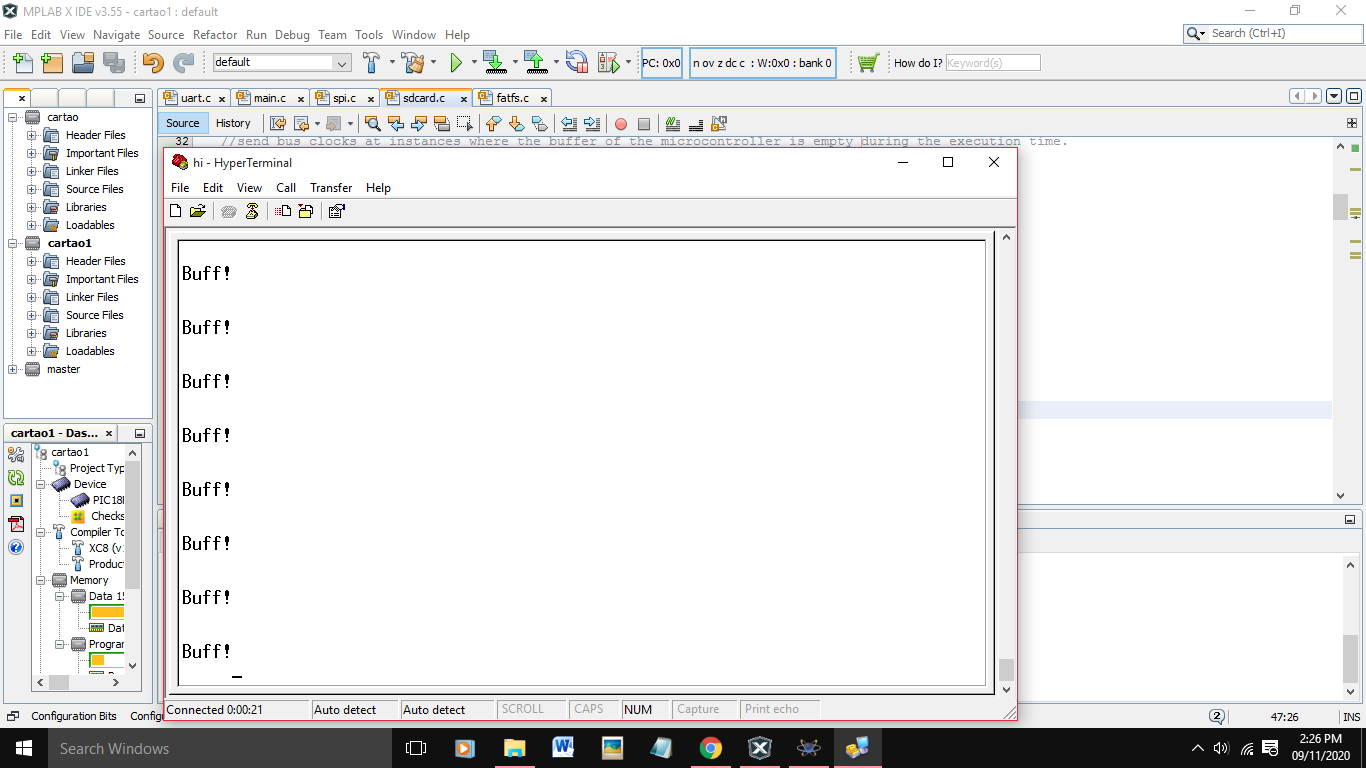Viewport: 1366px width, 768px height.
Task: Open the MPLAB Navigate menu
Action: pos(116,34)
